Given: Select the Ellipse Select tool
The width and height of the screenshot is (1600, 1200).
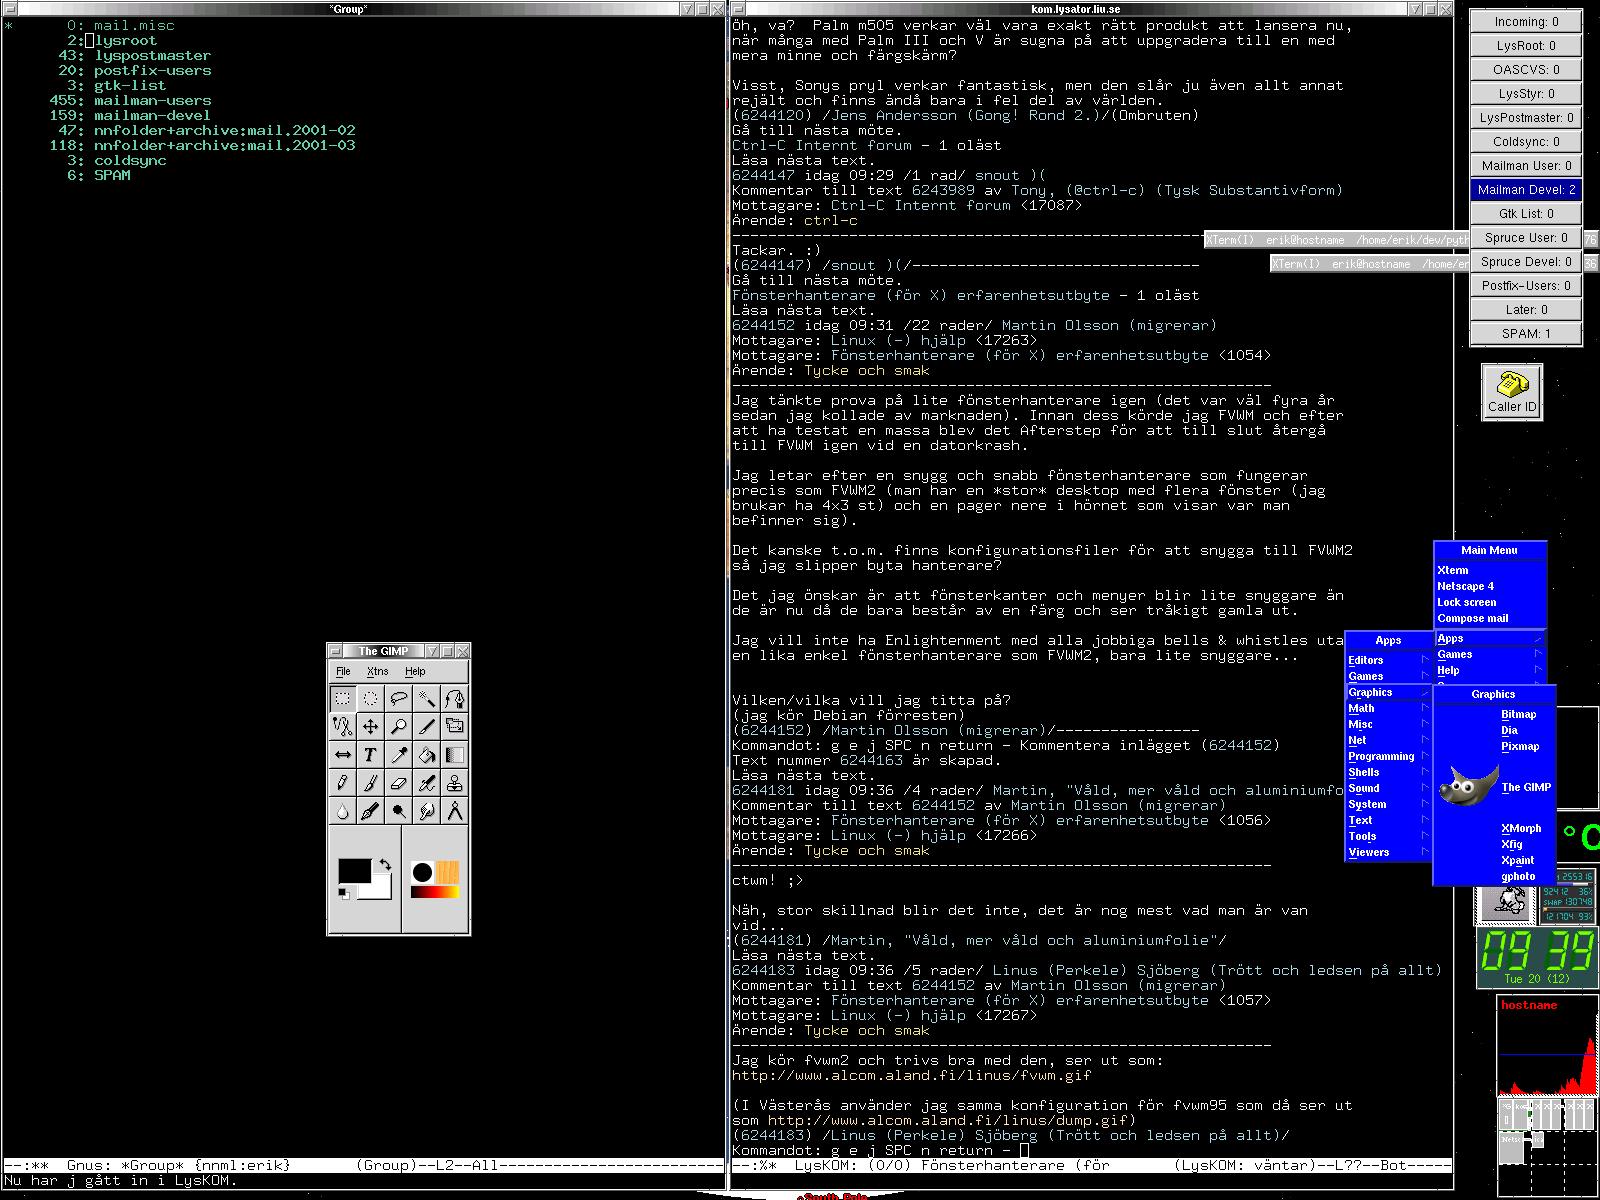Looking at the screenshot, I should click(x=370, y=699).
